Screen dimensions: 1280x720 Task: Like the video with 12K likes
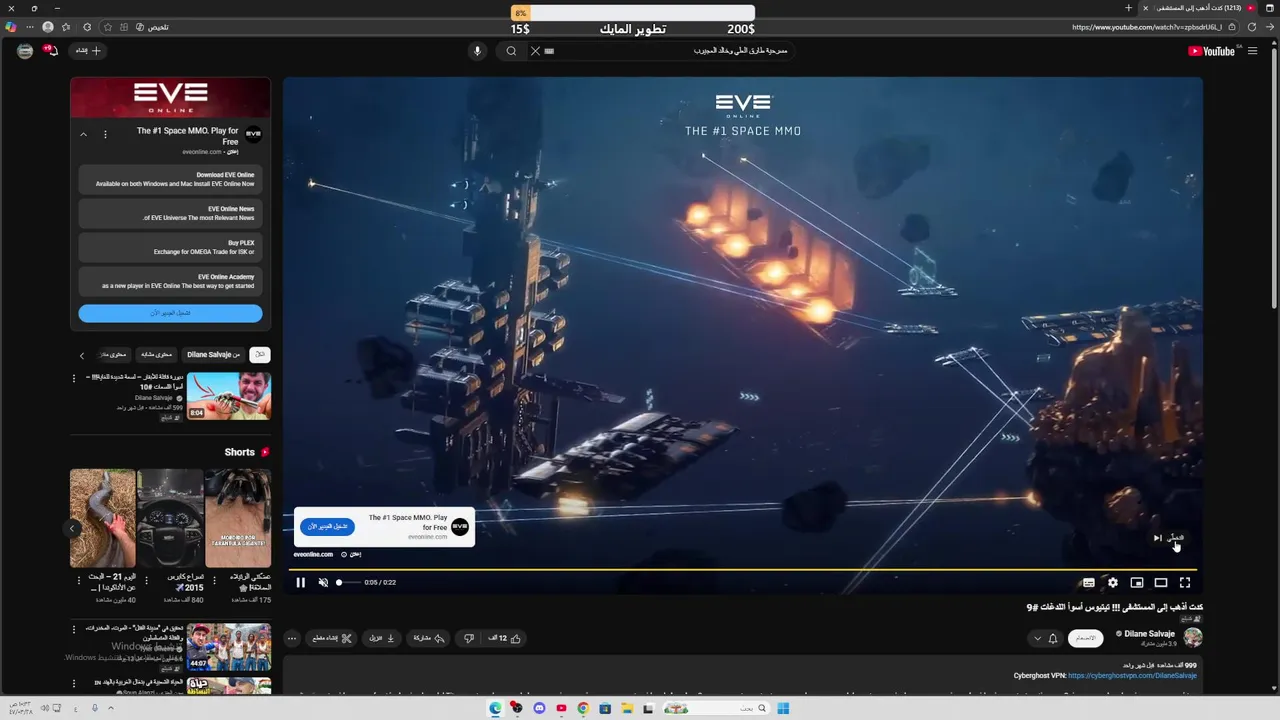pyautogui.click(x=505, y=638)
